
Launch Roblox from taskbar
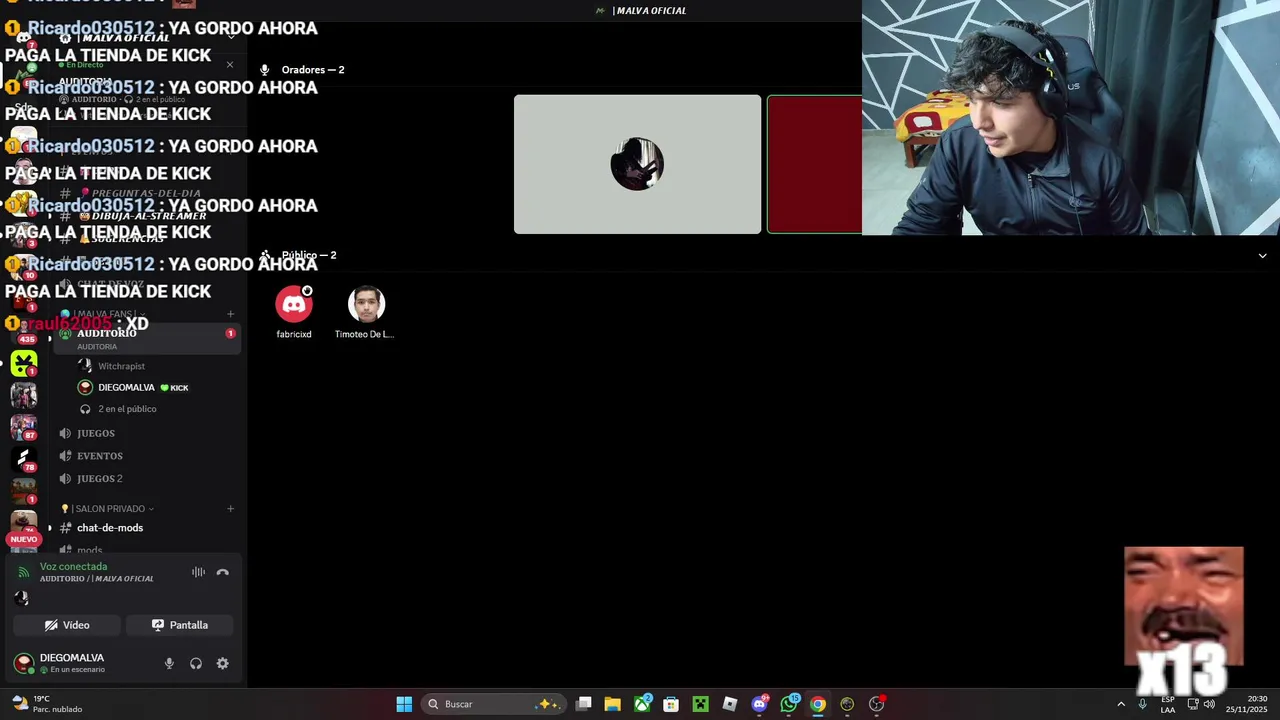(730, 704)
